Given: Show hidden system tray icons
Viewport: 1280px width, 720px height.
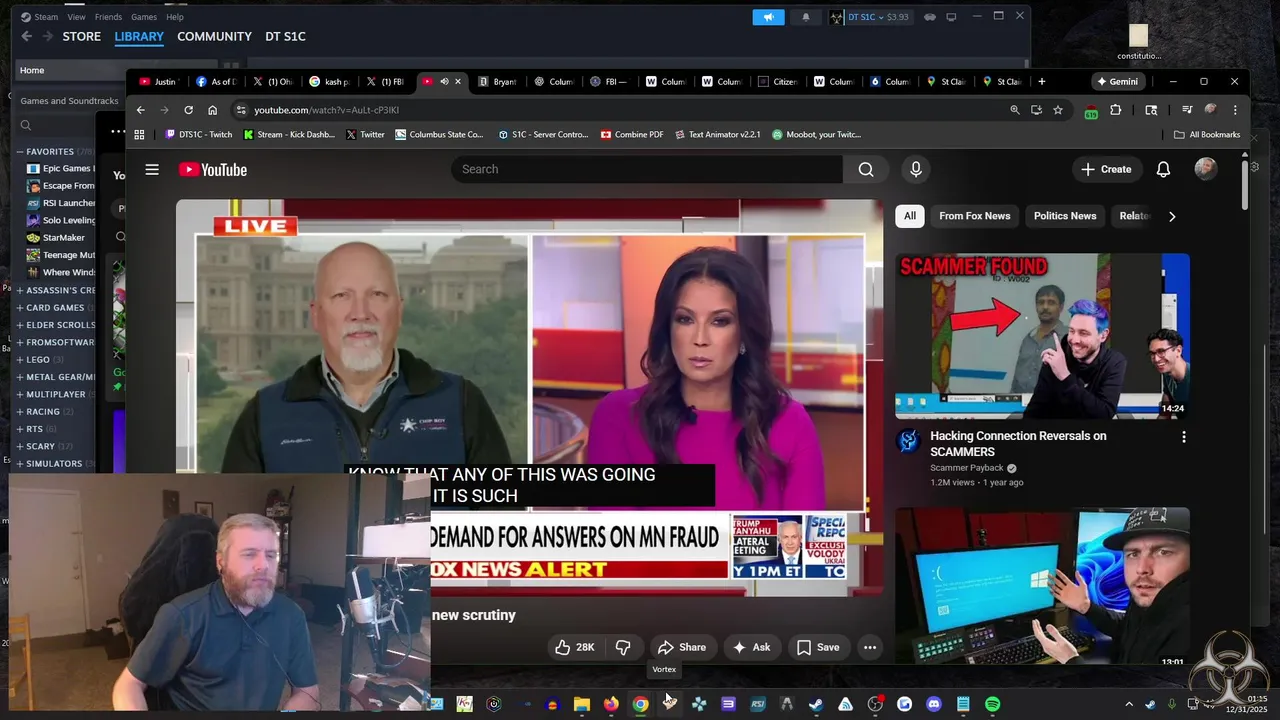Looking at the screenshot, I should (x=1129, y=704).
